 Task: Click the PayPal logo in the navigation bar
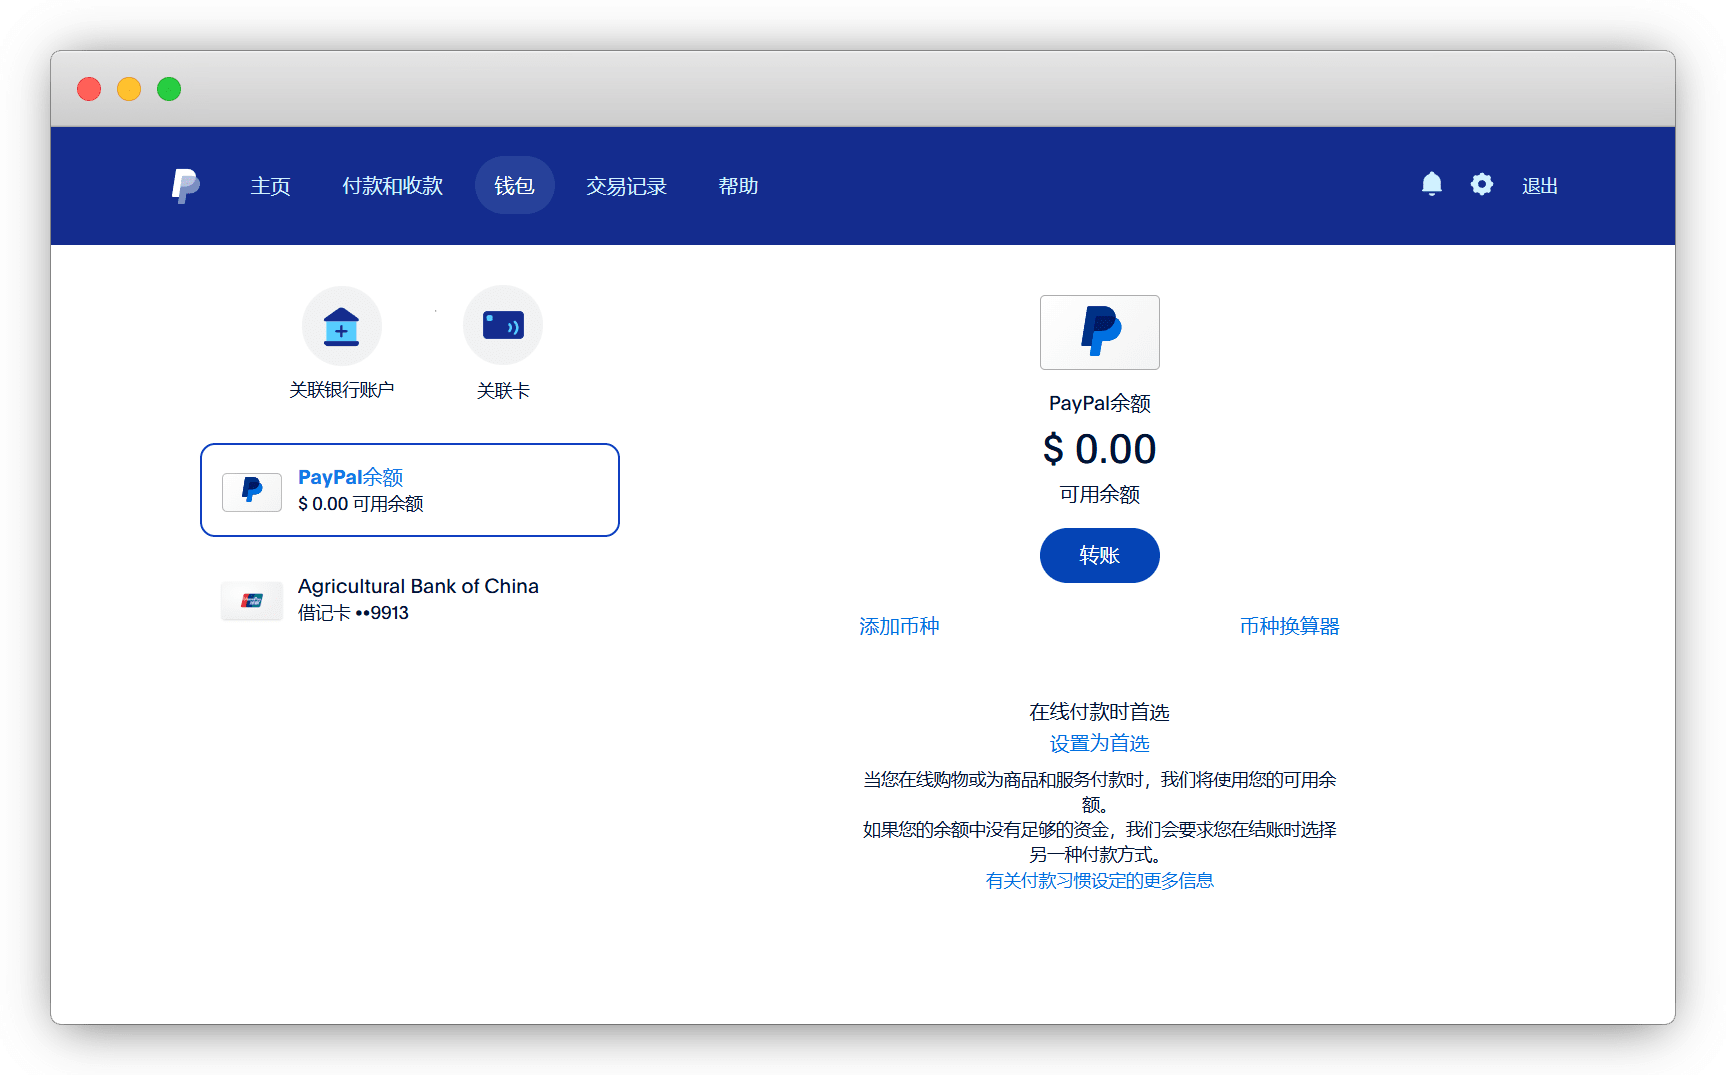185,186
